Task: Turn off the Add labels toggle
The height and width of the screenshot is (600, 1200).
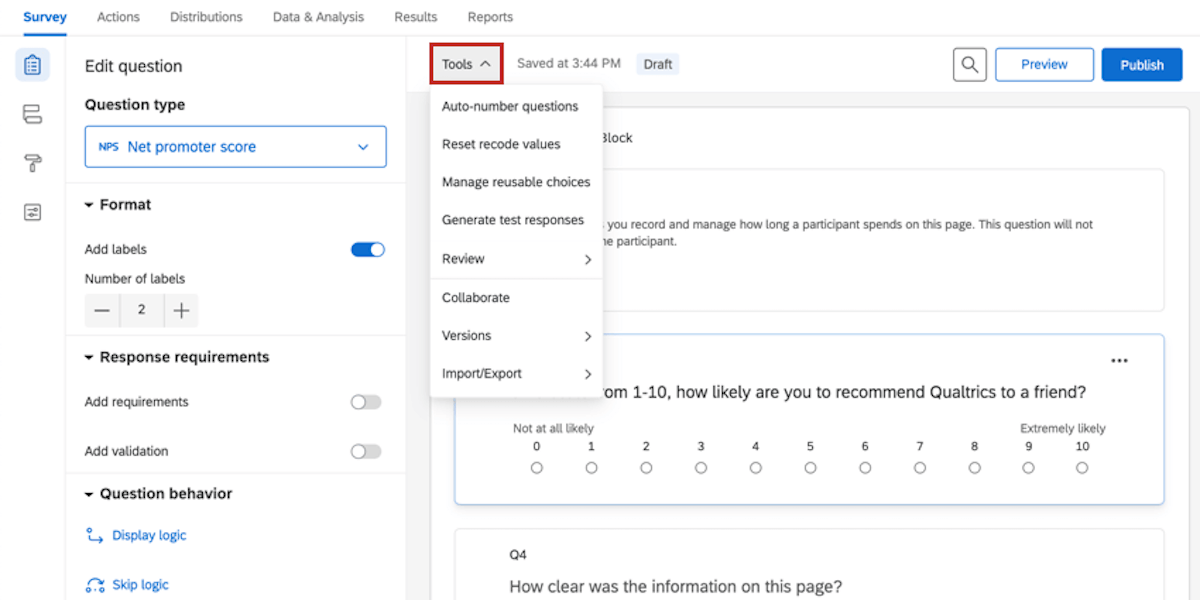Action: click(367, 249)
